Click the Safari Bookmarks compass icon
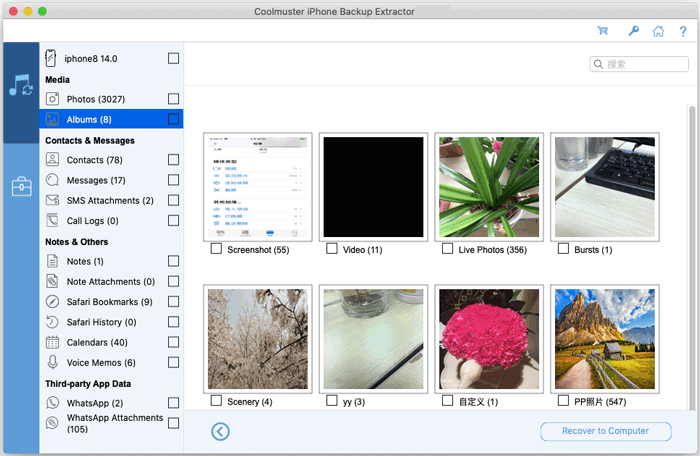This screenshot has height=456, width=700. click(x=52, y=301)
